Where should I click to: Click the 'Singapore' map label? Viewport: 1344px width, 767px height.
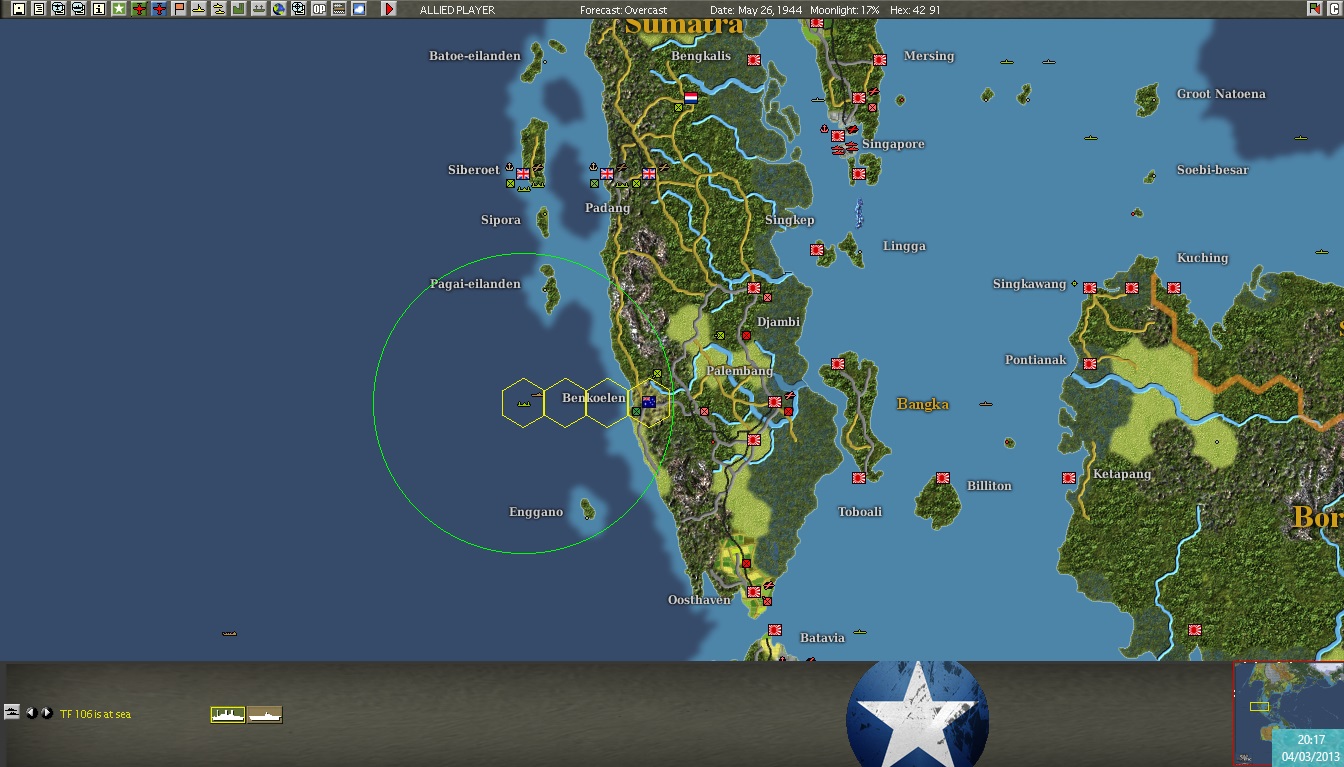(x=893, y=144)
